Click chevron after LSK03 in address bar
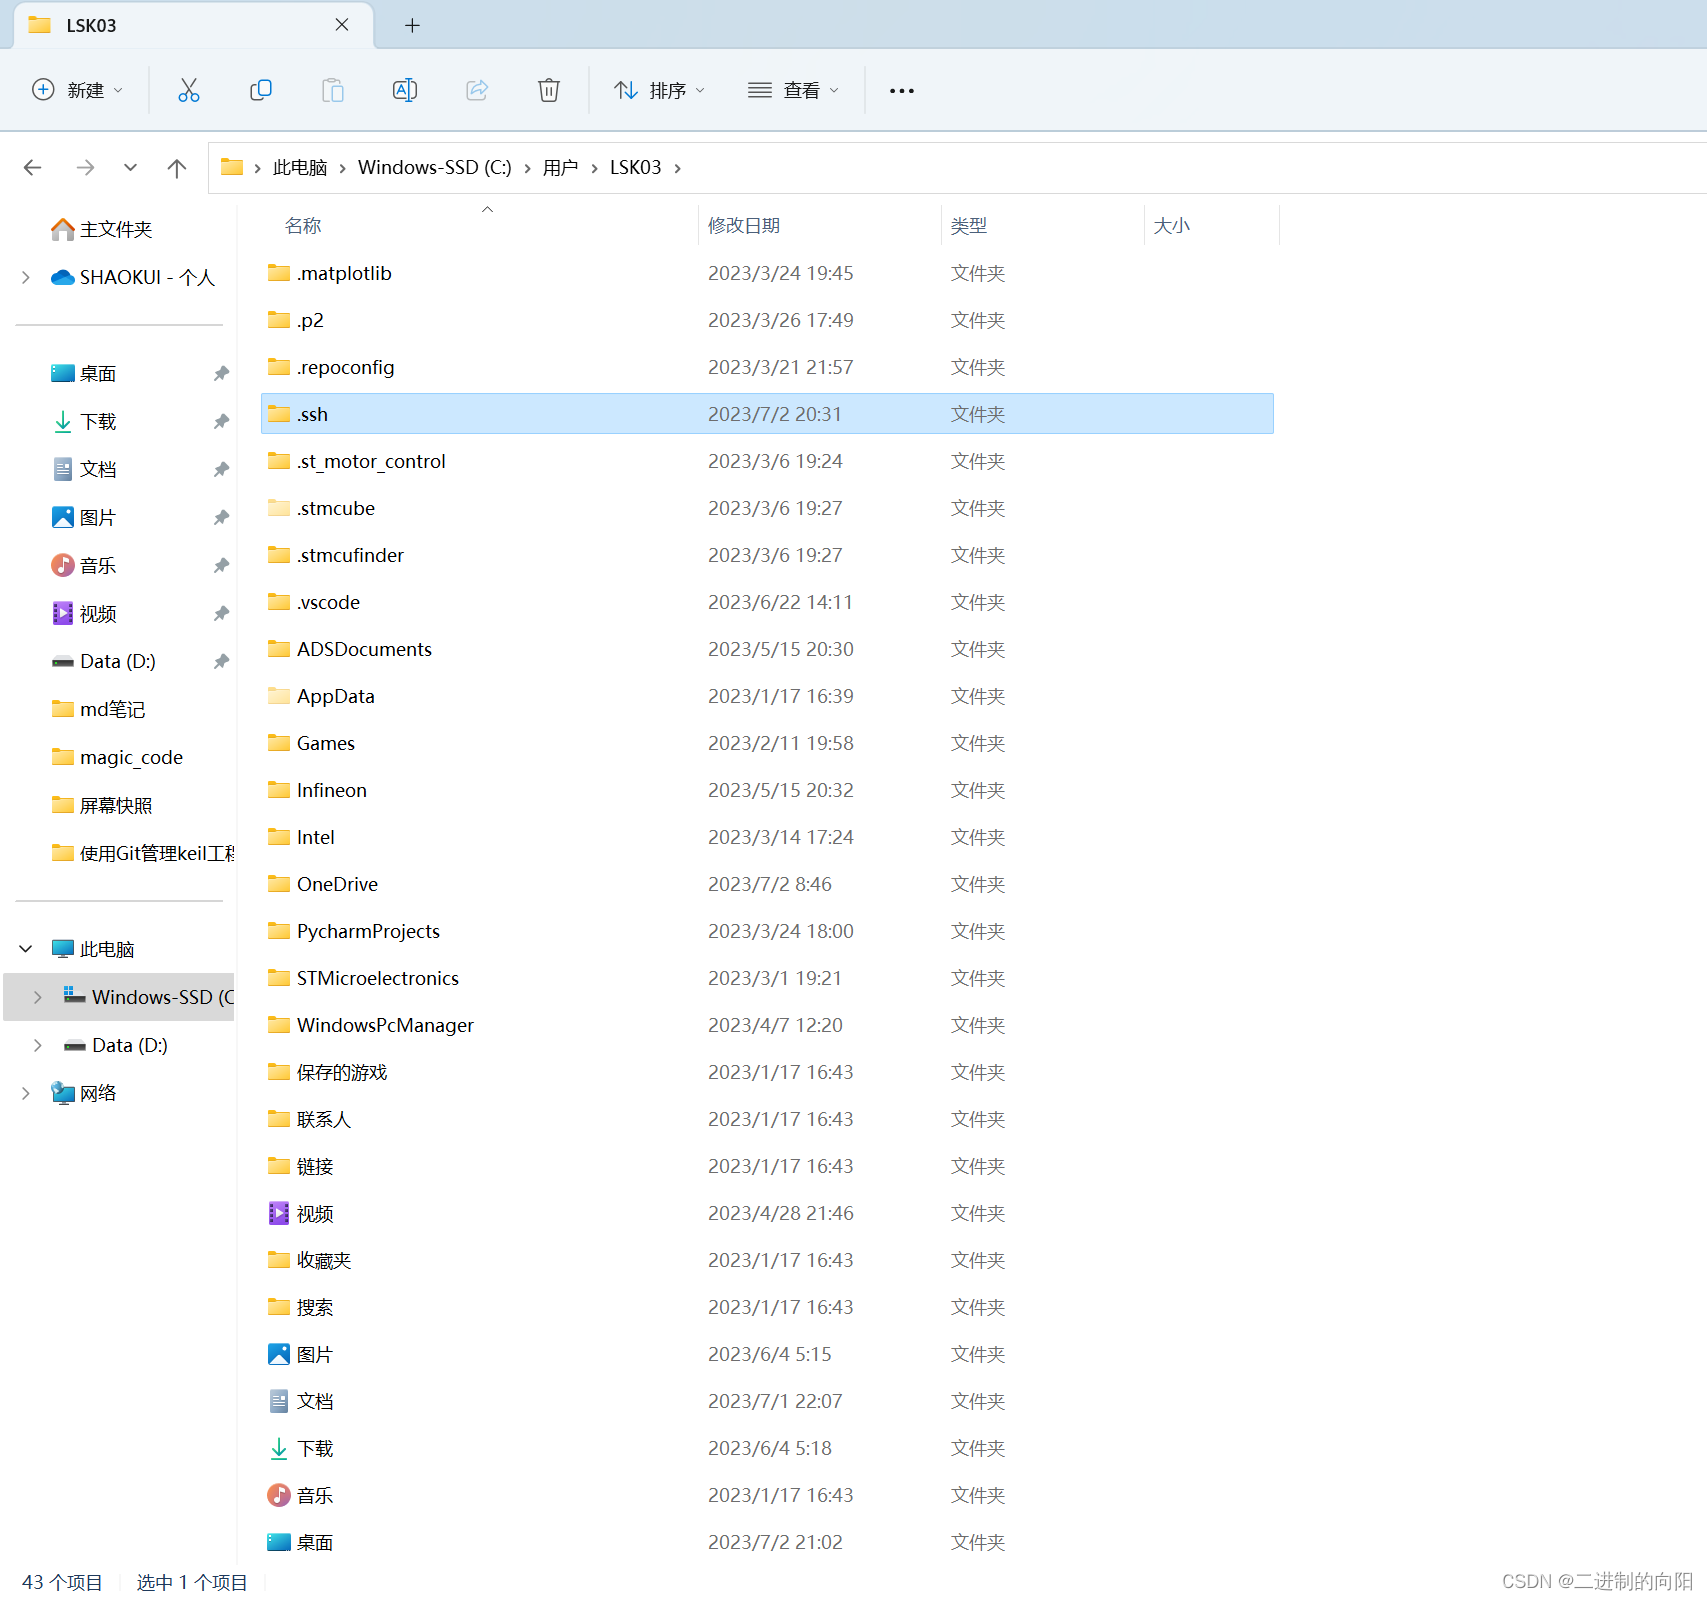 coord(677,167)
